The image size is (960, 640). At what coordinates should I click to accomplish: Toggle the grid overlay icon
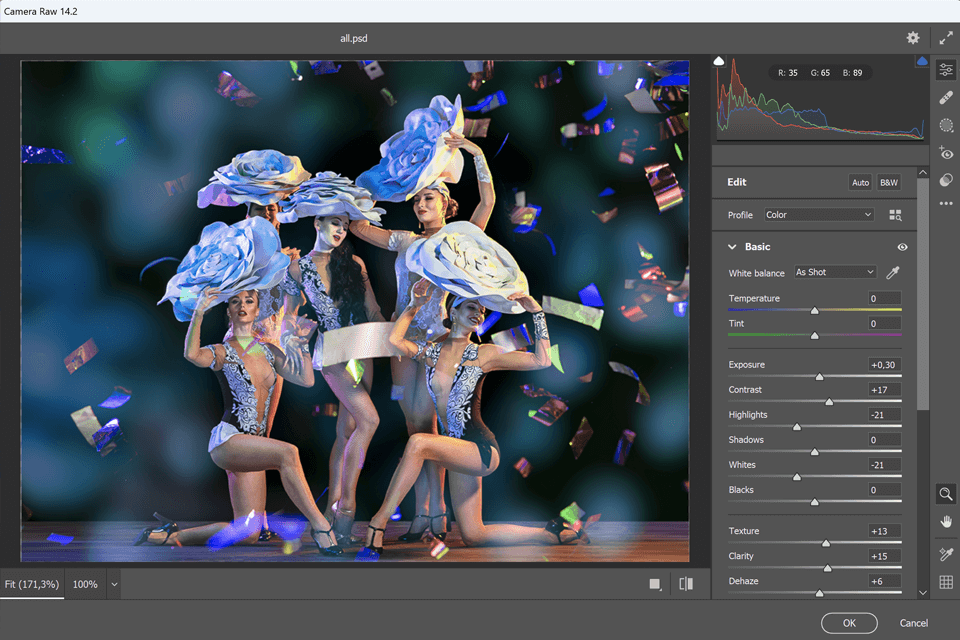(946, 582)
